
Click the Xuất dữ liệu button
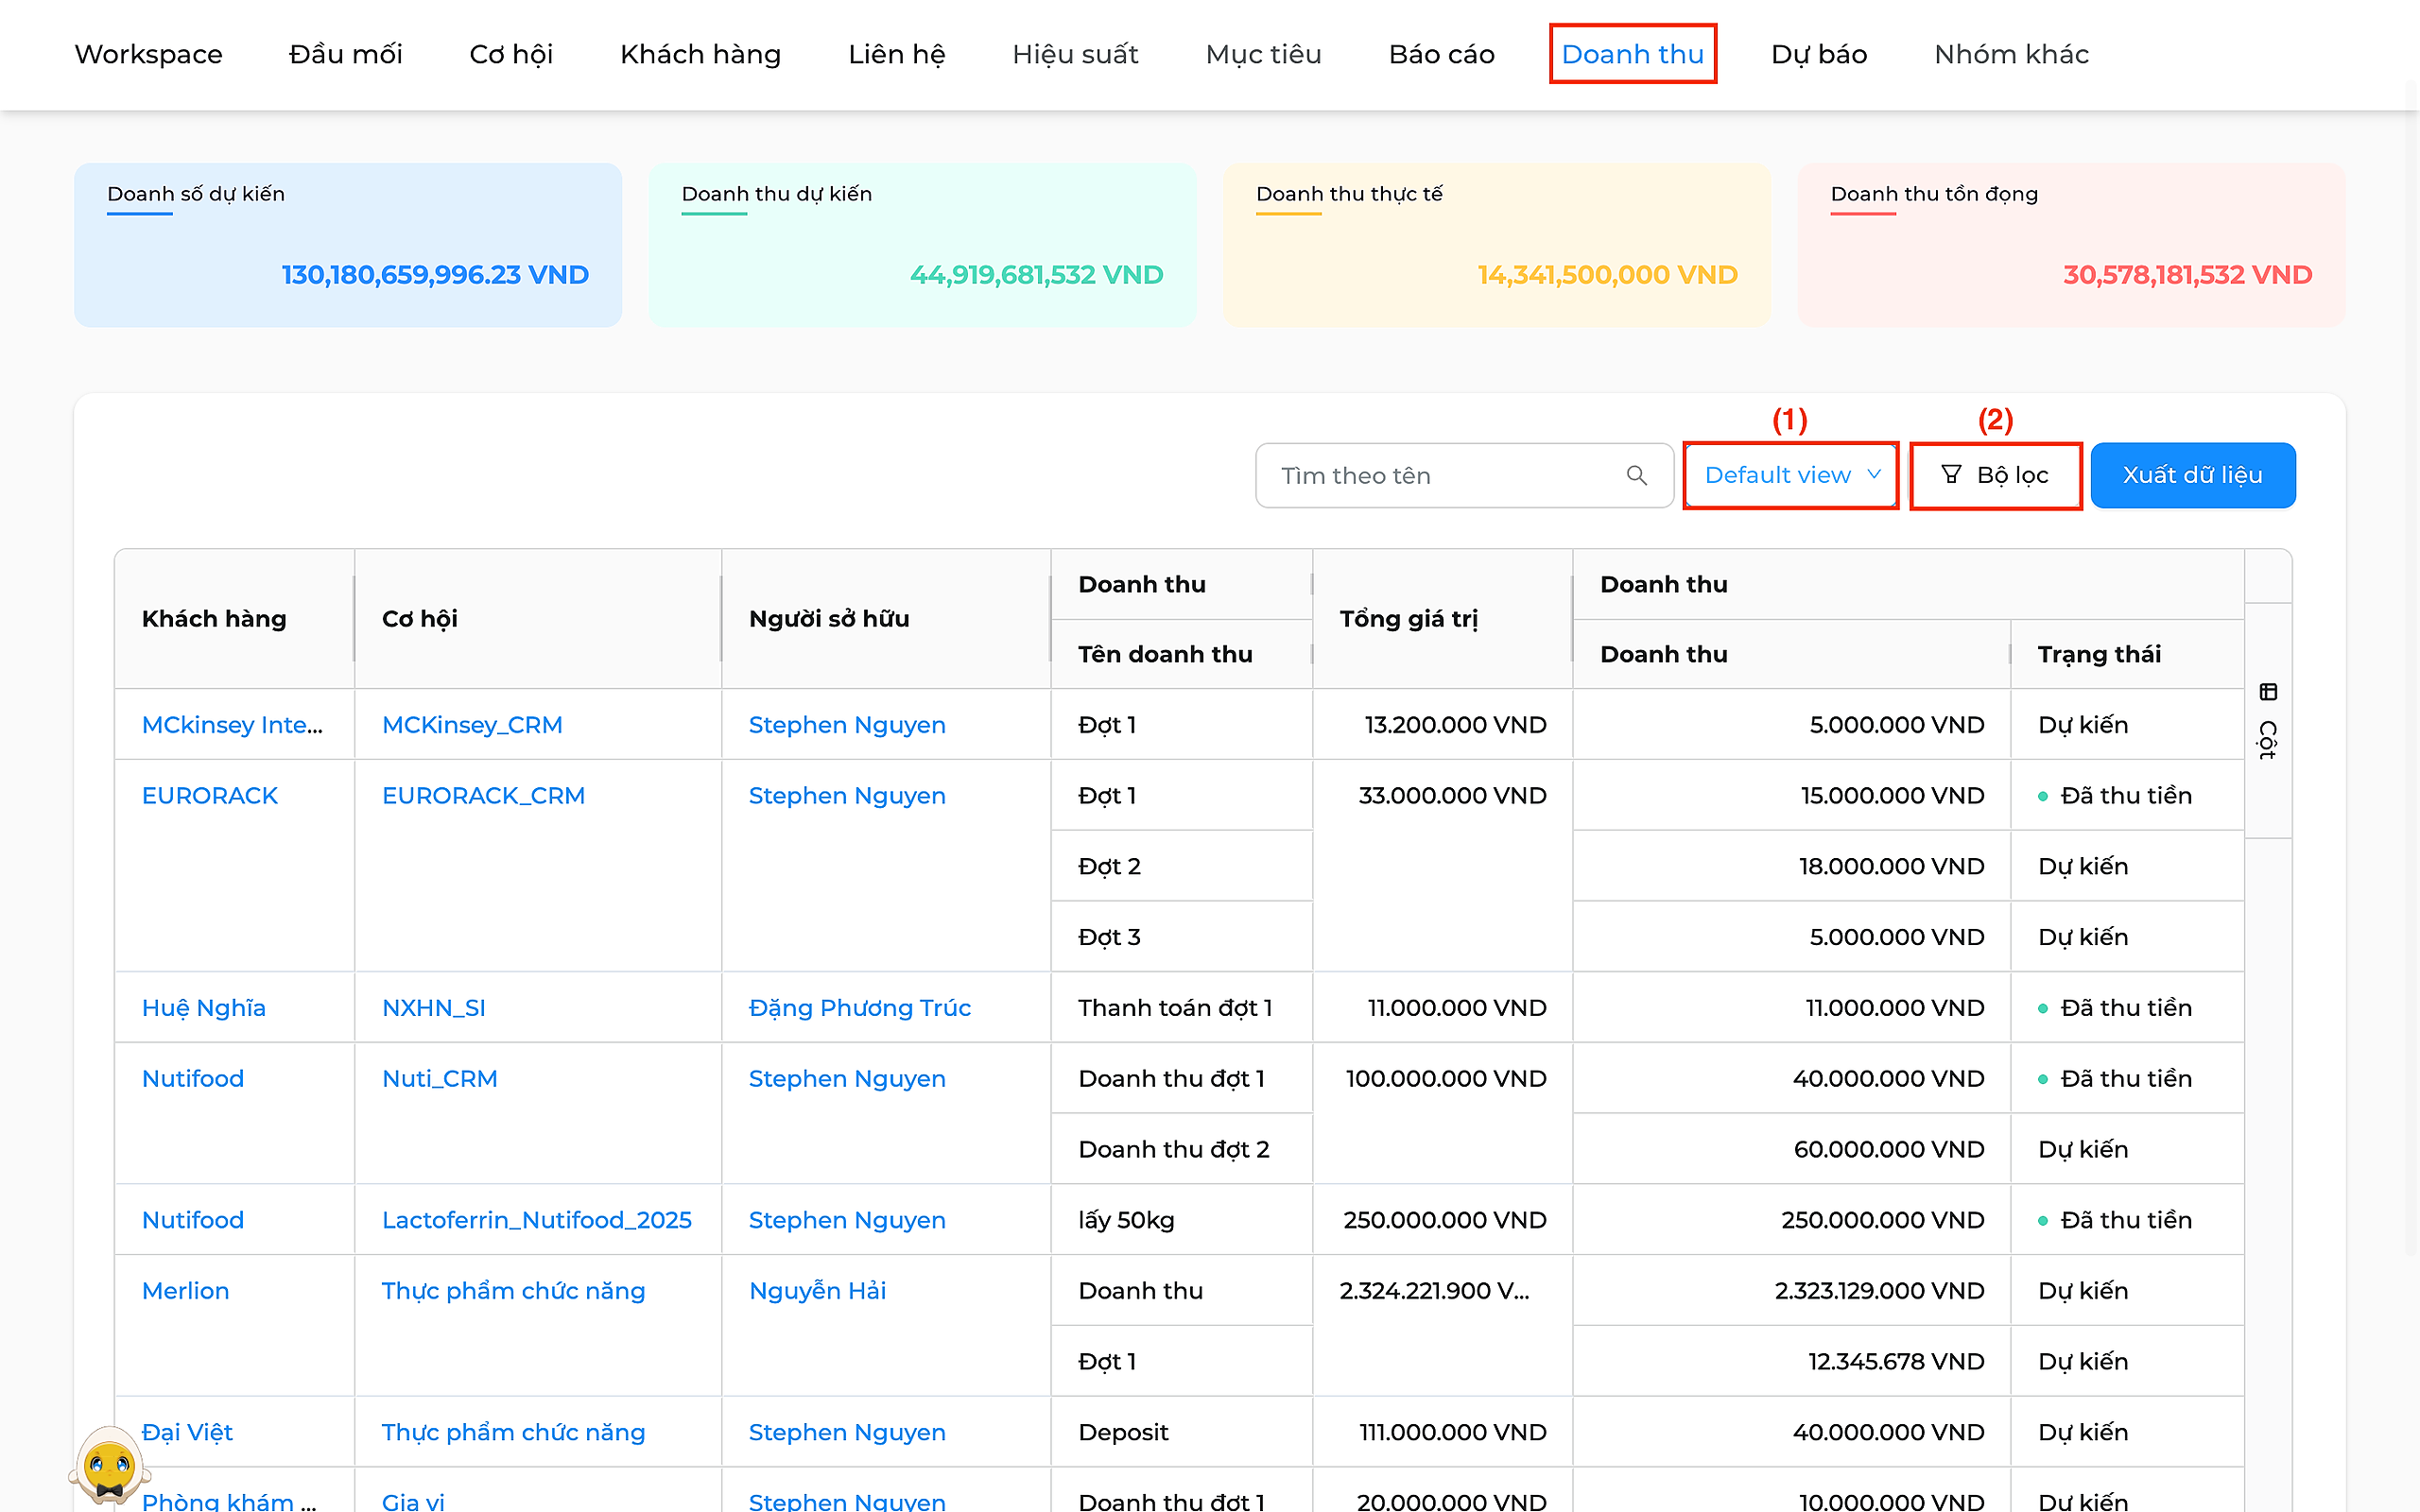tap(2193, 475)
